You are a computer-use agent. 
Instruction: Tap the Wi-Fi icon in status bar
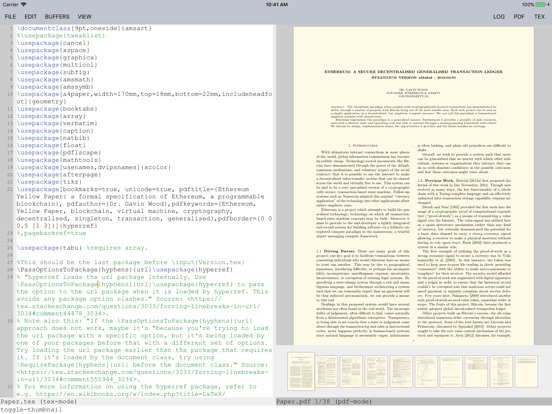(24, 4)
